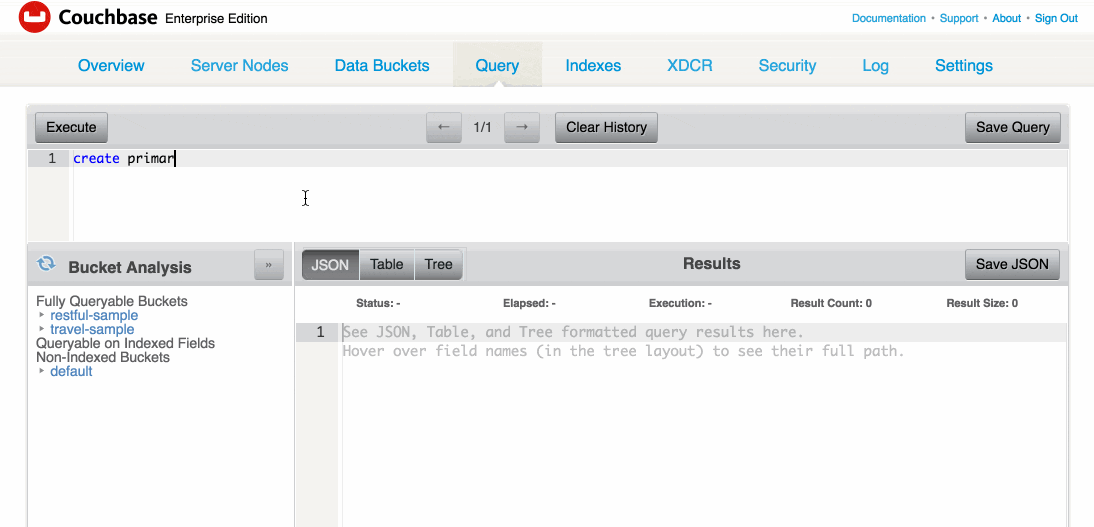Select the travel-sample bucket
This screenshot has height=527, width=1094.
[92, 329]
